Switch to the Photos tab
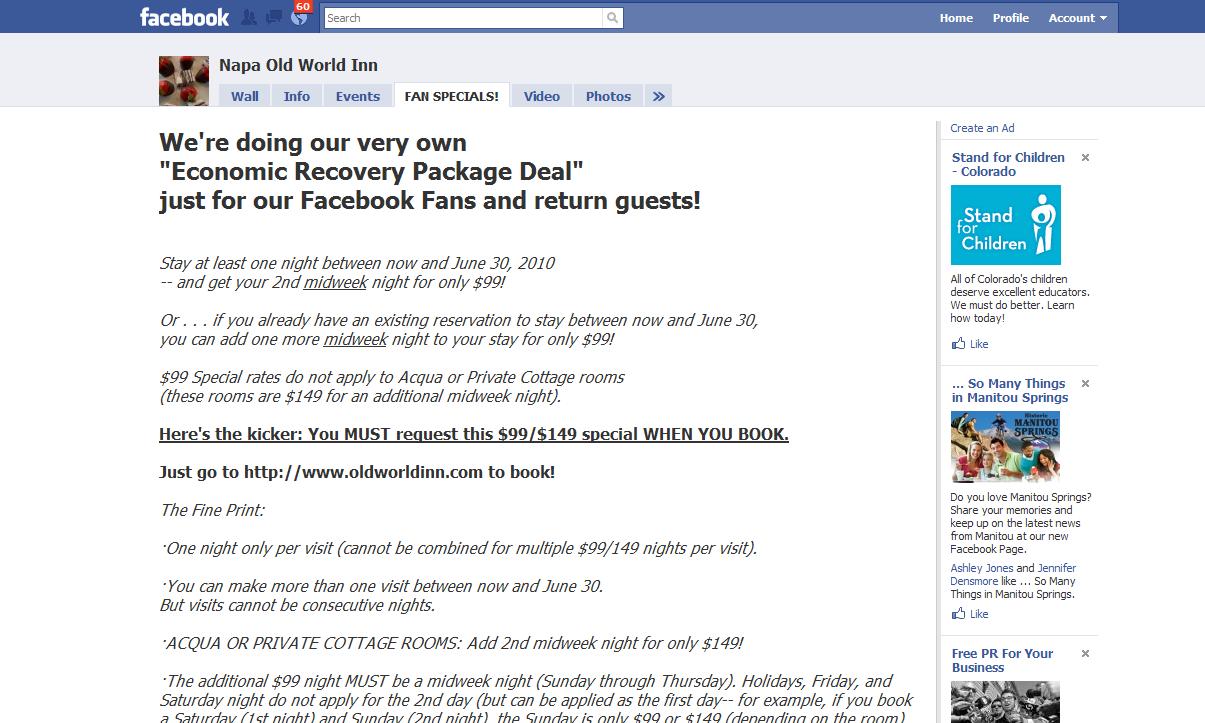Viewport: 1205px width, 723px height. [608, 96]
